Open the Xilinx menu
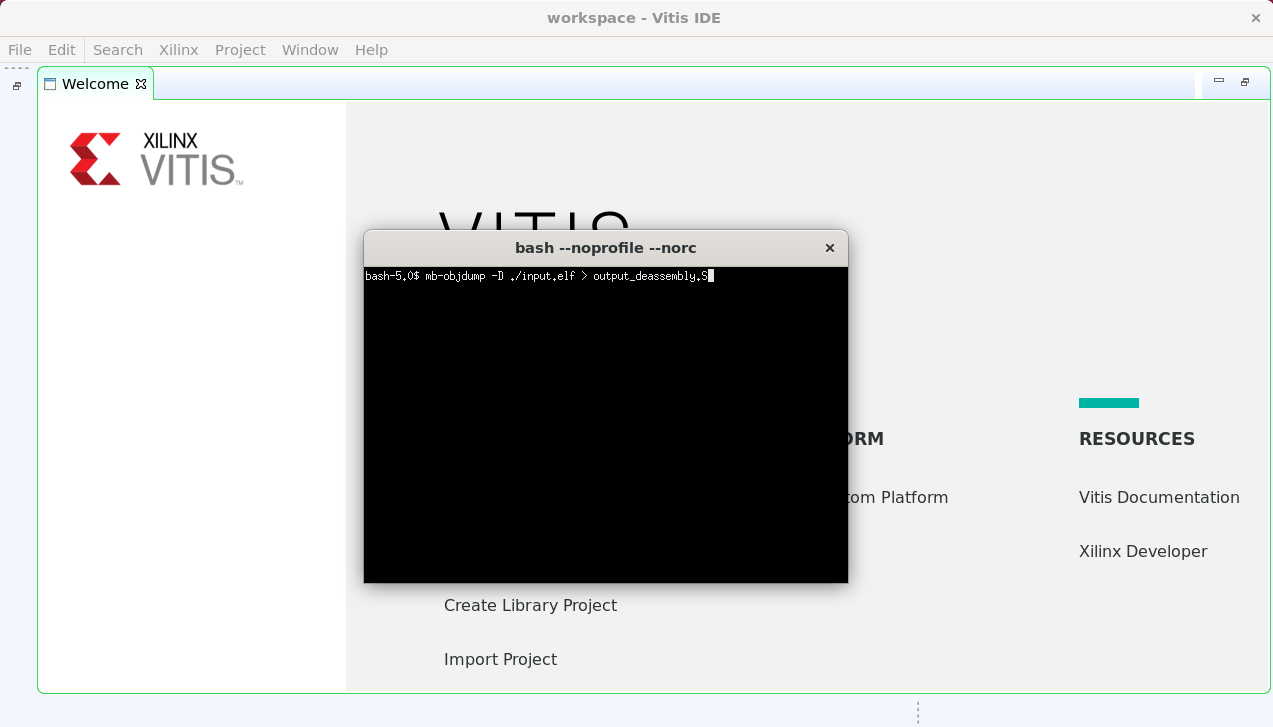This screenshot has width=1273, height=727. (178, 49)
